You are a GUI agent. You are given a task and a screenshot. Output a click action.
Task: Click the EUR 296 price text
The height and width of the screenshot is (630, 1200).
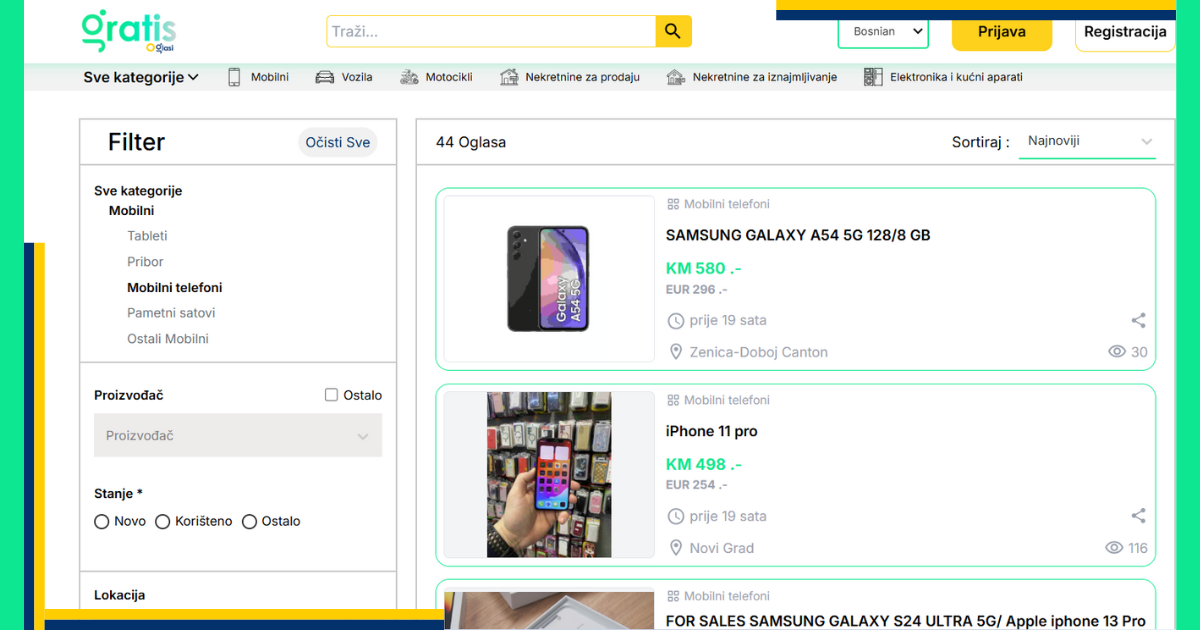(x=696, y=290)
